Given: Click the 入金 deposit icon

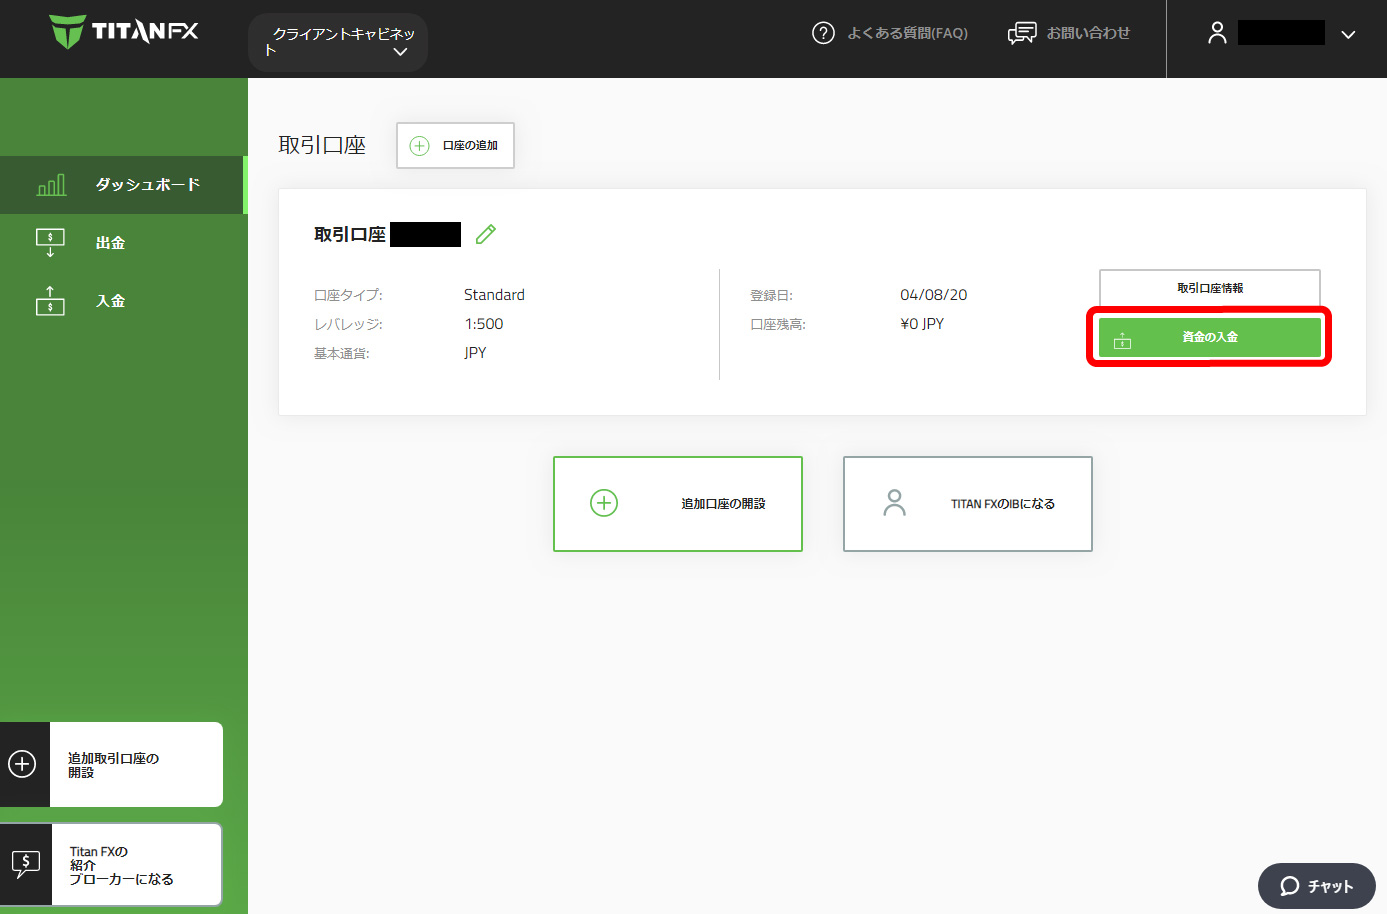Looking at the screenshot, I should click(x=50, y=301).
